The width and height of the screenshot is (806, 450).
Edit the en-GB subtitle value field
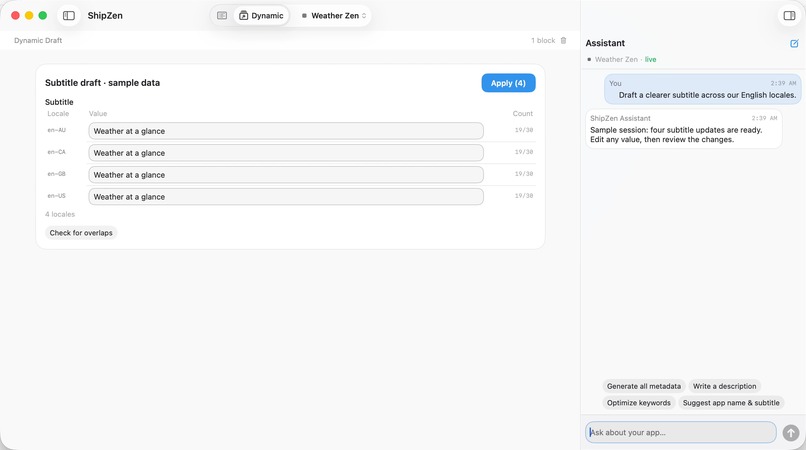pos(286,175)
